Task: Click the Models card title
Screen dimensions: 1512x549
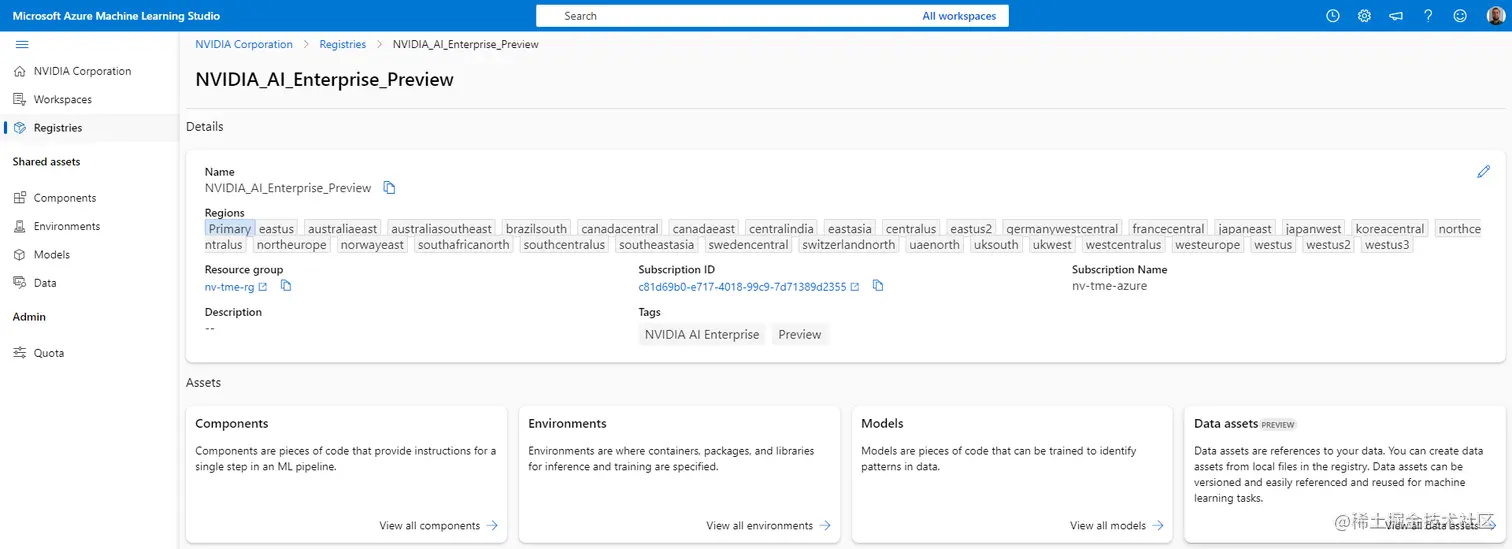Action: coord(882,424)
